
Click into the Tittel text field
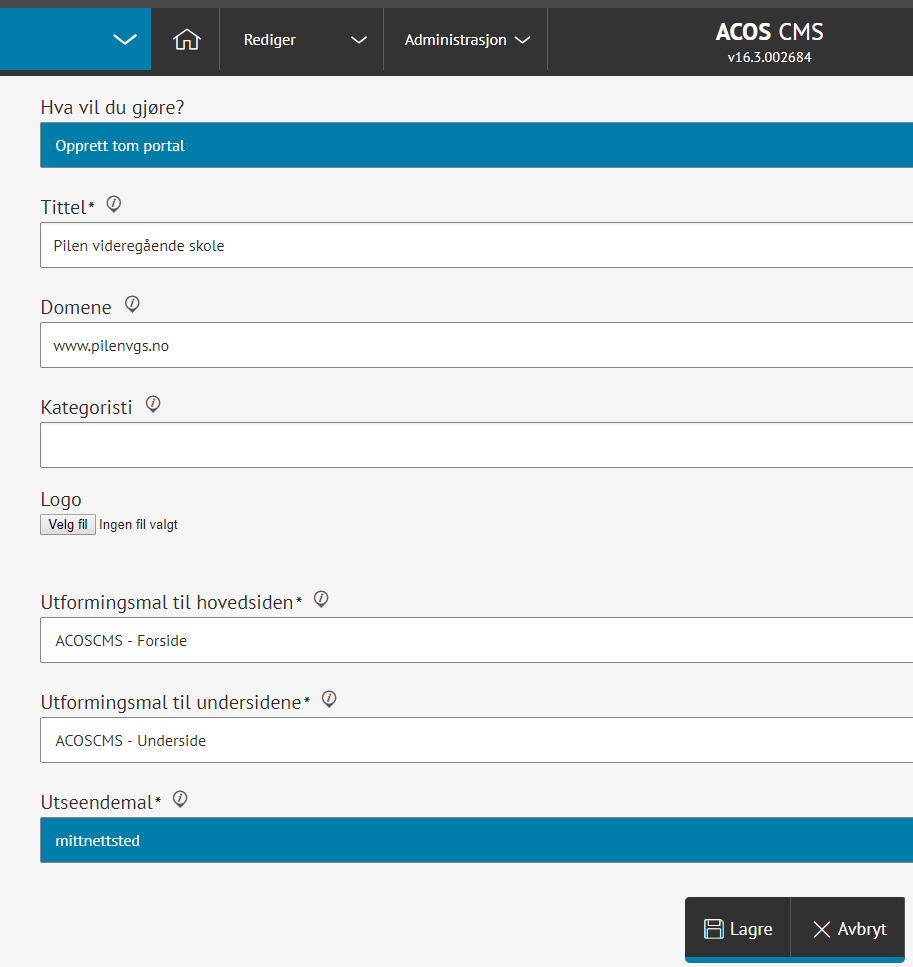476,246
